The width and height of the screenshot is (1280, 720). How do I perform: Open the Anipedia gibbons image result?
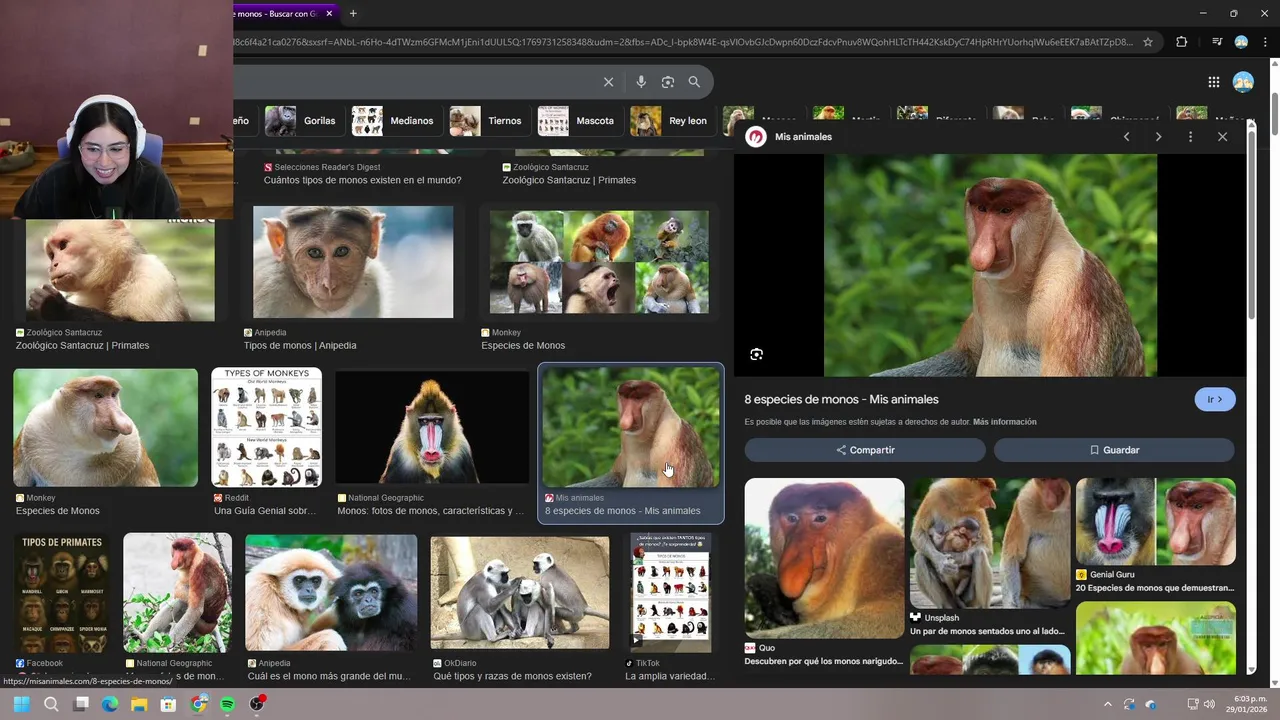331,593
